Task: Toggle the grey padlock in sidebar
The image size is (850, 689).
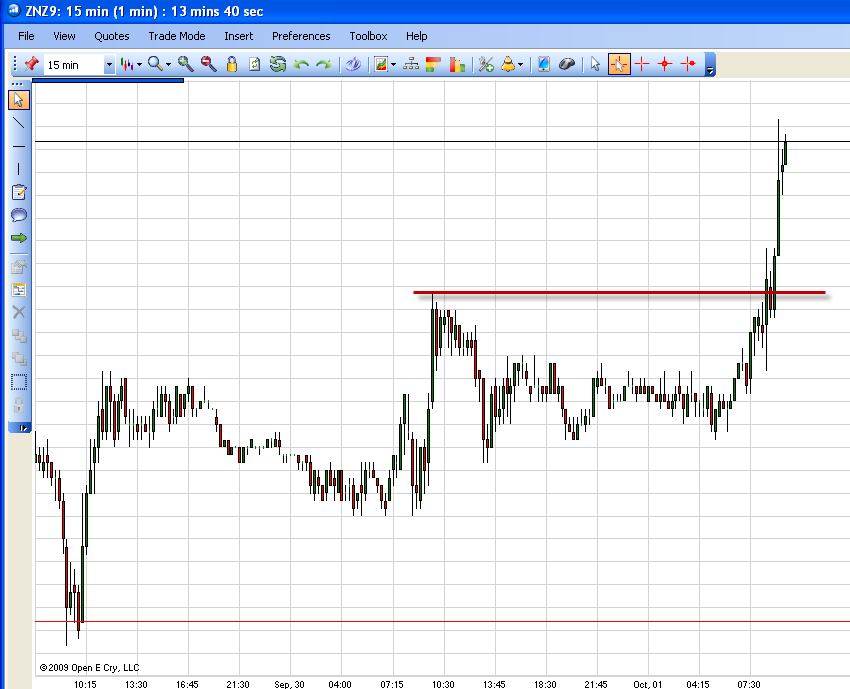Action: point(19,405)
